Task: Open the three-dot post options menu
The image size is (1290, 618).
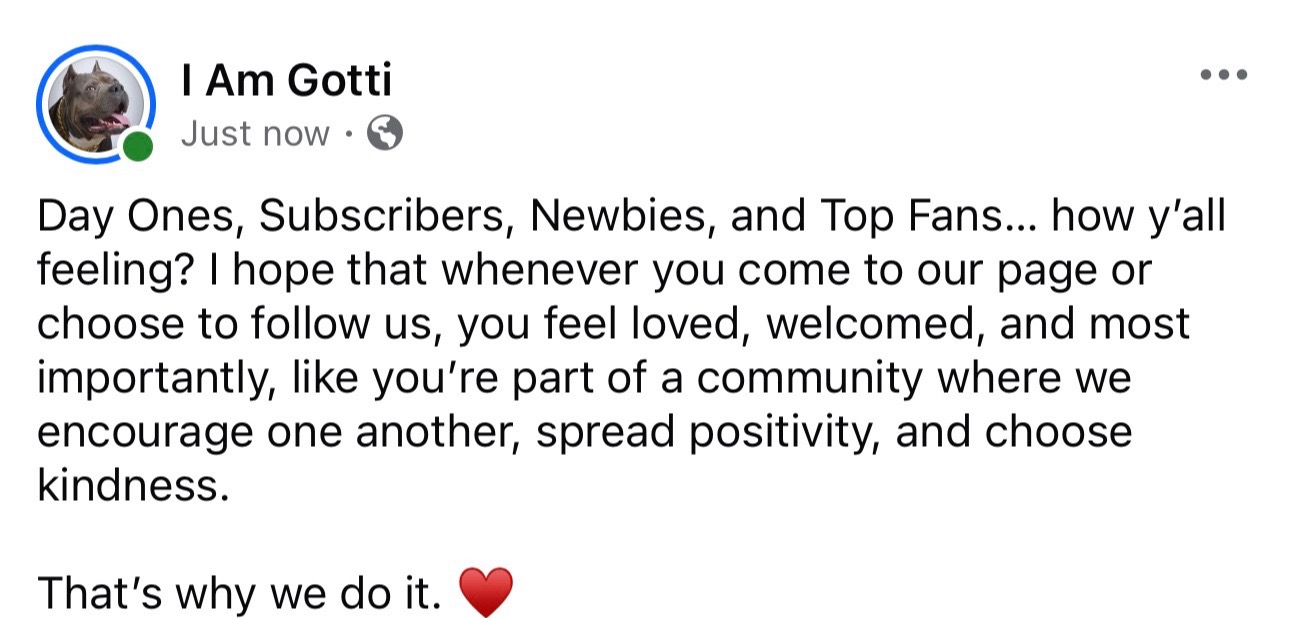Action: 1225,75
